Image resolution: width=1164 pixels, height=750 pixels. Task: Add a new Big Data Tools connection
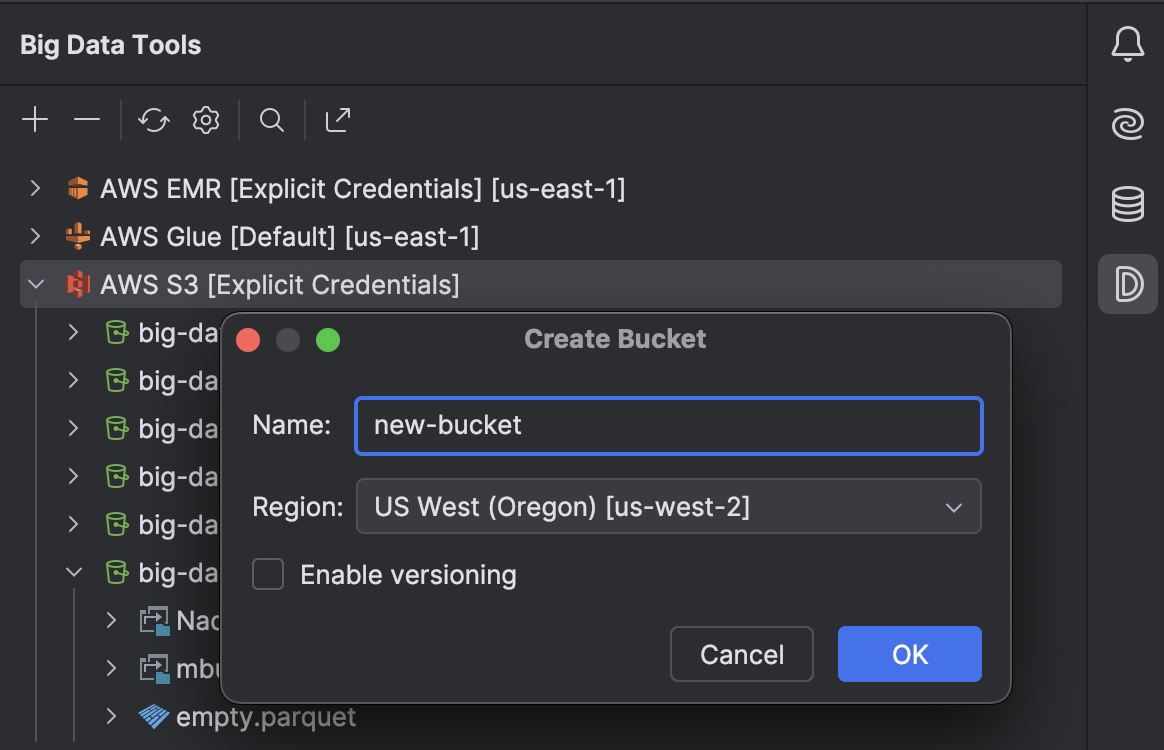35,119
